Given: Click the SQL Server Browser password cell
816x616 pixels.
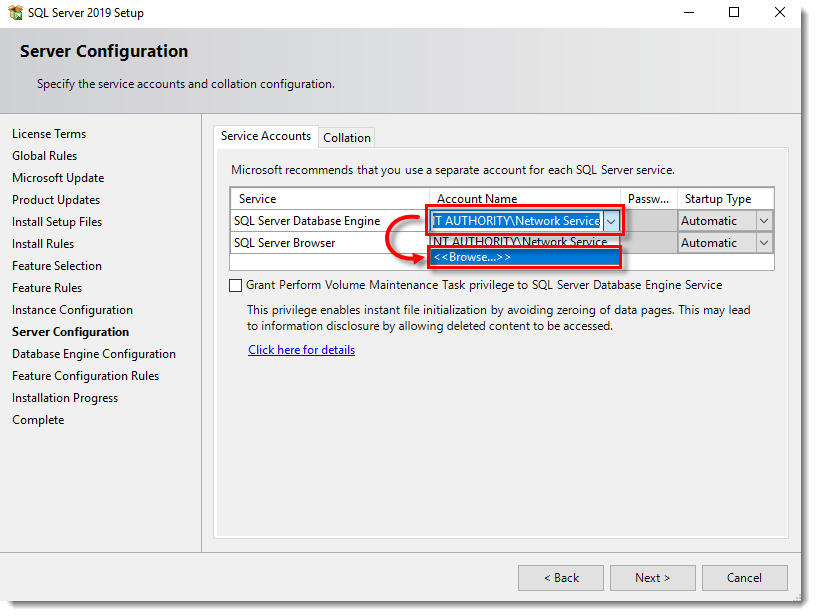Looking at the screenshot, I should coord(649,243).
